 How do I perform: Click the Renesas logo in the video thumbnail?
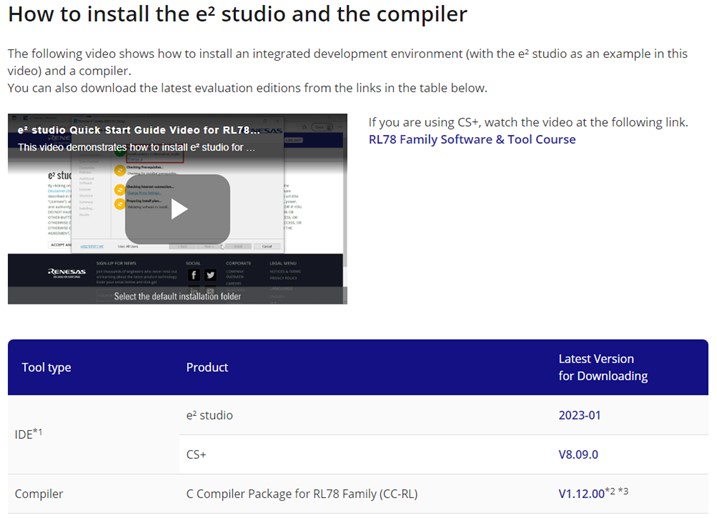tap(67, 272)
